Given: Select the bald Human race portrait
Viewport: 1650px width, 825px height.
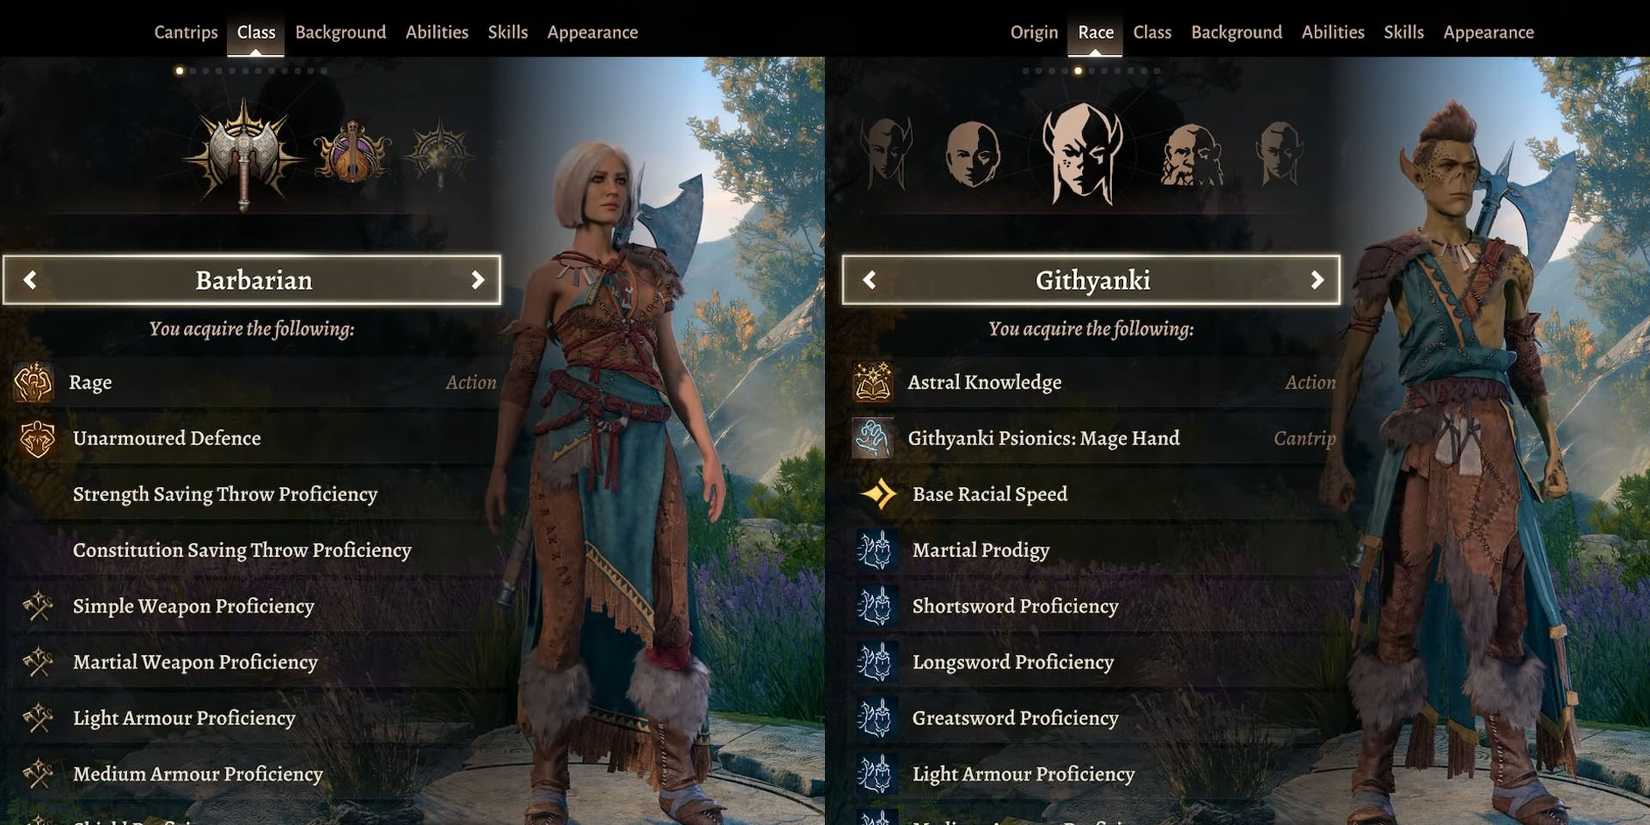Looking at the screenshot, I should pyautogui.click(x=972, y=154).
